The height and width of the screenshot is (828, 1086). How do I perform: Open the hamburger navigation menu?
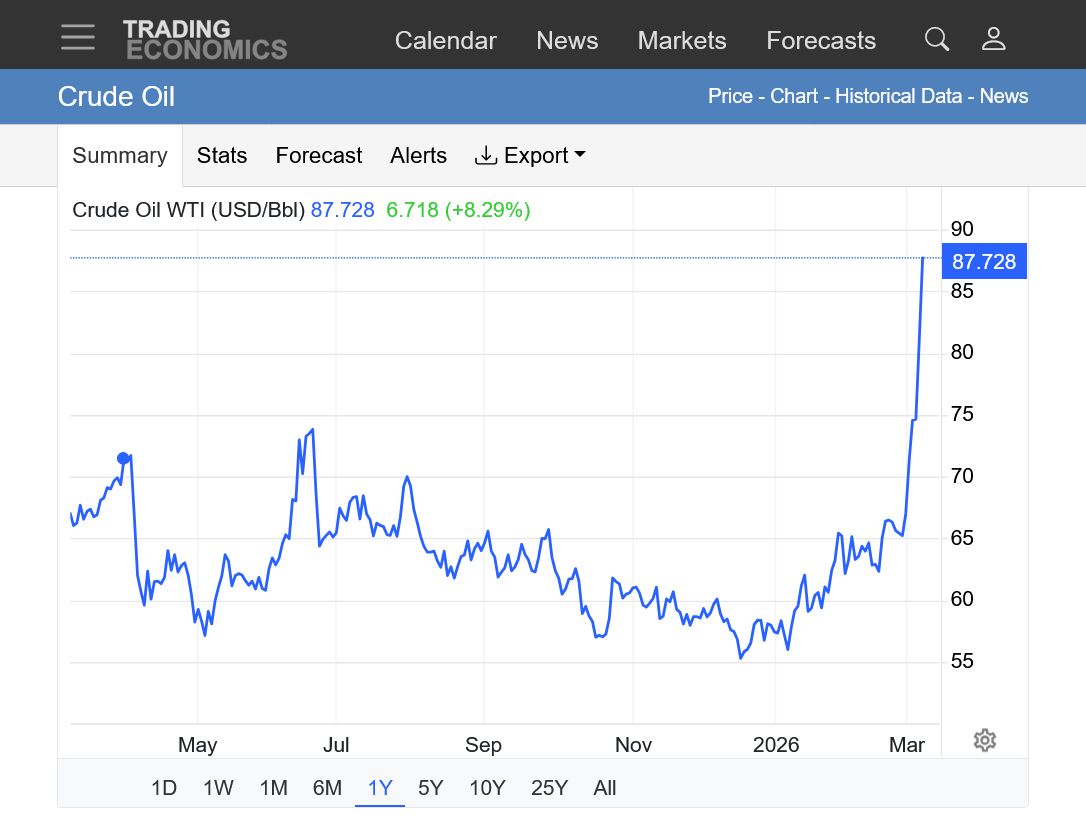[78, 38]
